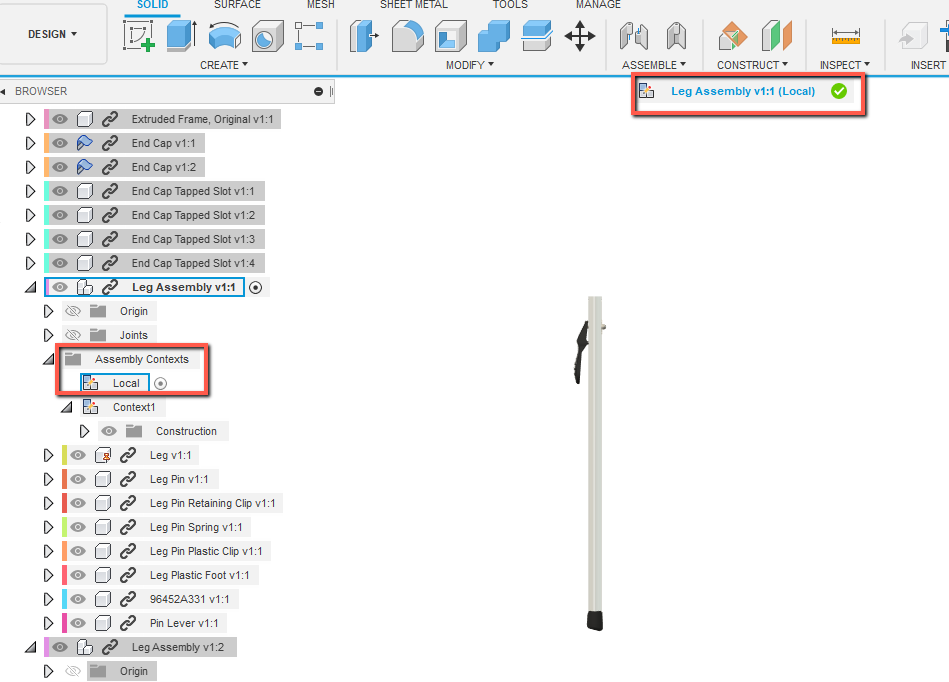Select the Revolve tool
Viewport: 949px width, 682px height.
click(223, 36)
